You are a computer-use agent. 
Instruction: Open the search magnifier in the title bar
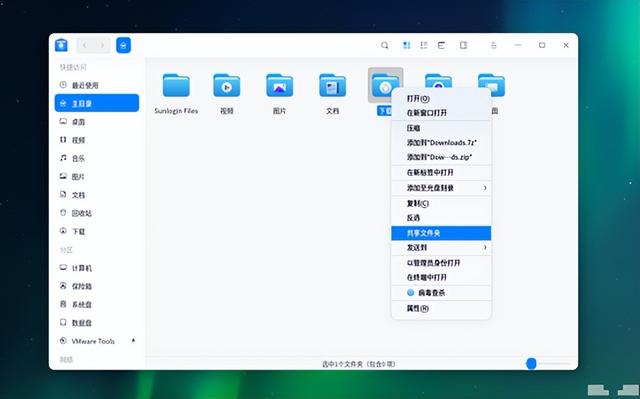click(384, 45)
